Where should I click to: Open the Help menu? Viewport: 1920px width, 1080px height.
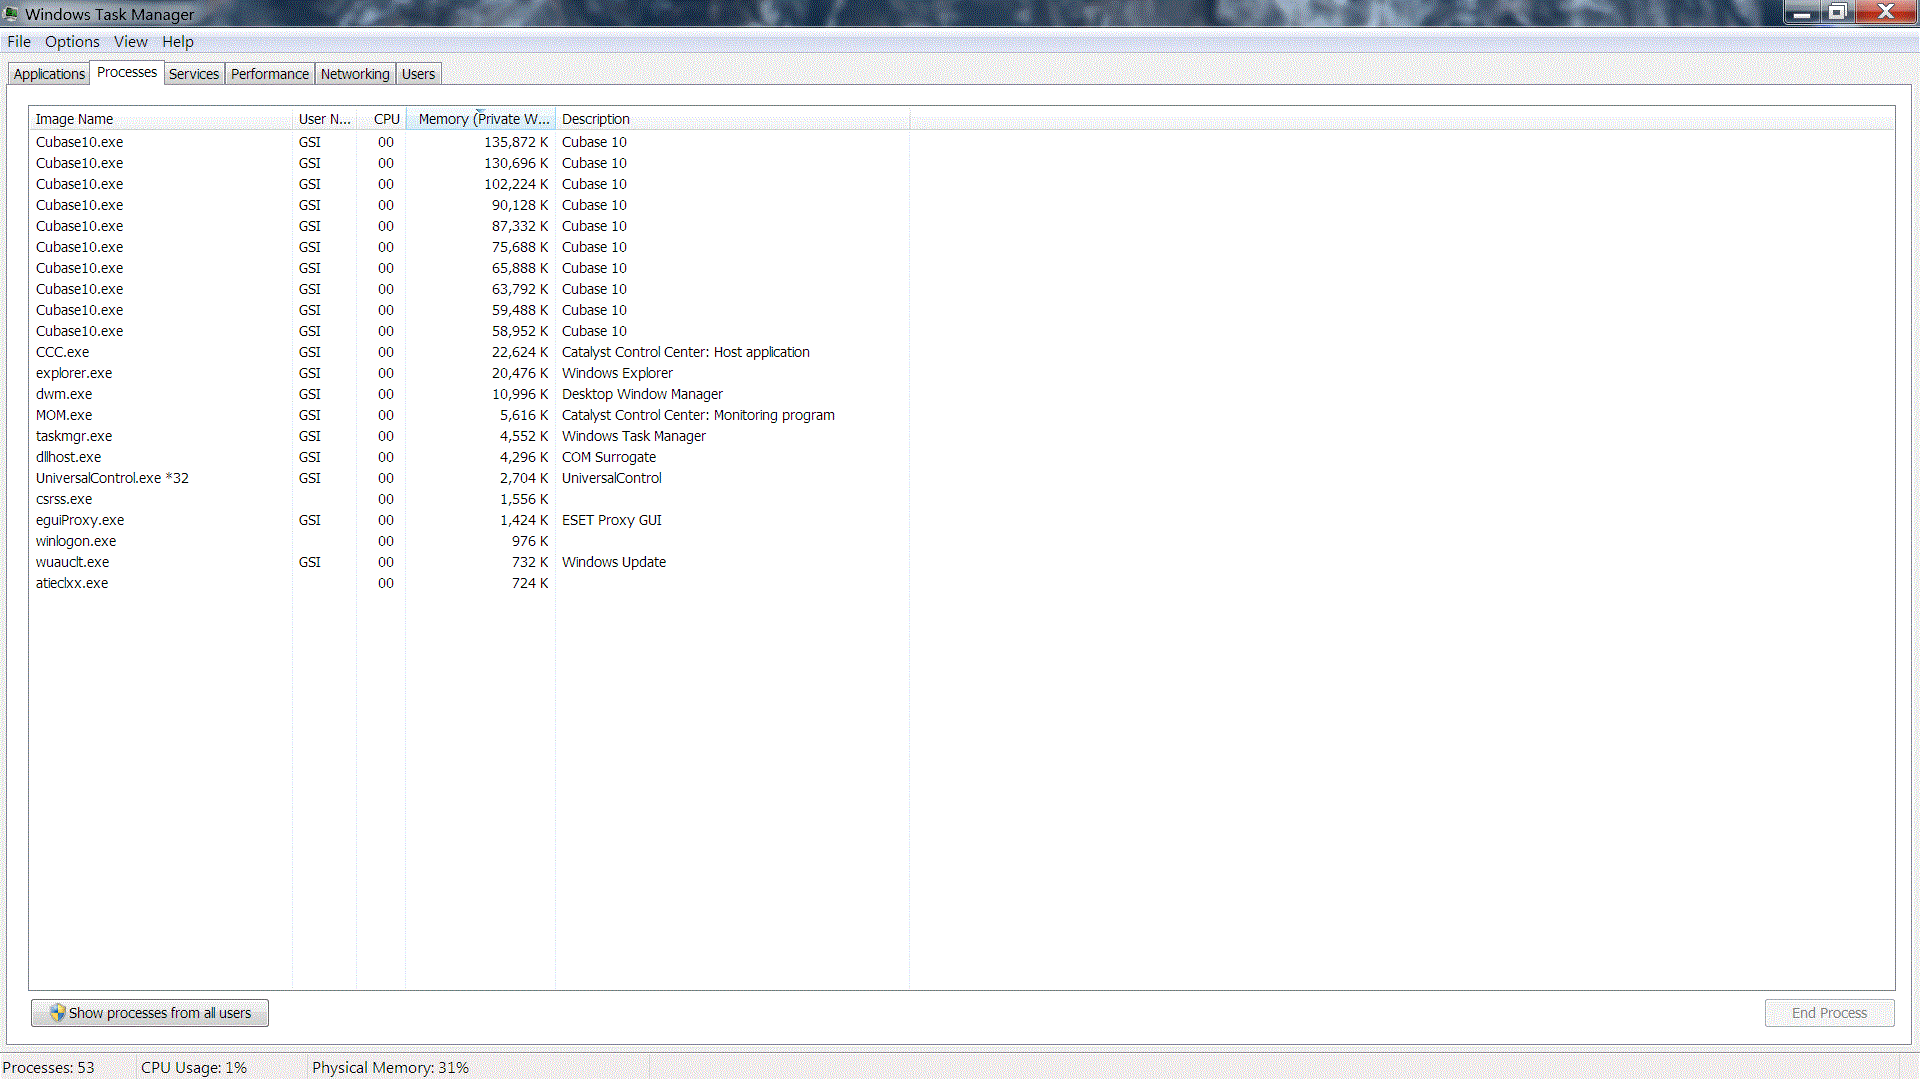[x=178, y=42]
